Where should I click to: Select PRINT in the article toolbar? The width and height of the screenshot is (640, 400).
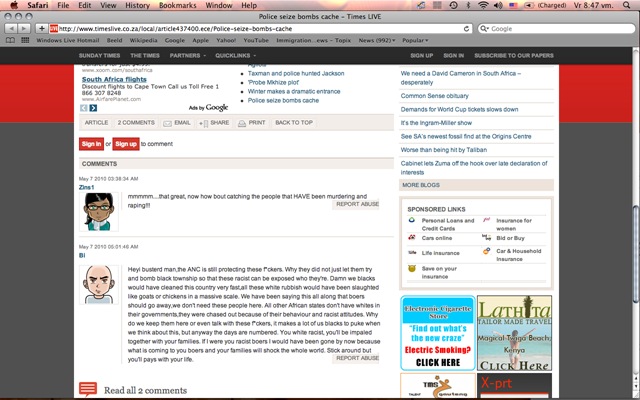tap(251, 123)
